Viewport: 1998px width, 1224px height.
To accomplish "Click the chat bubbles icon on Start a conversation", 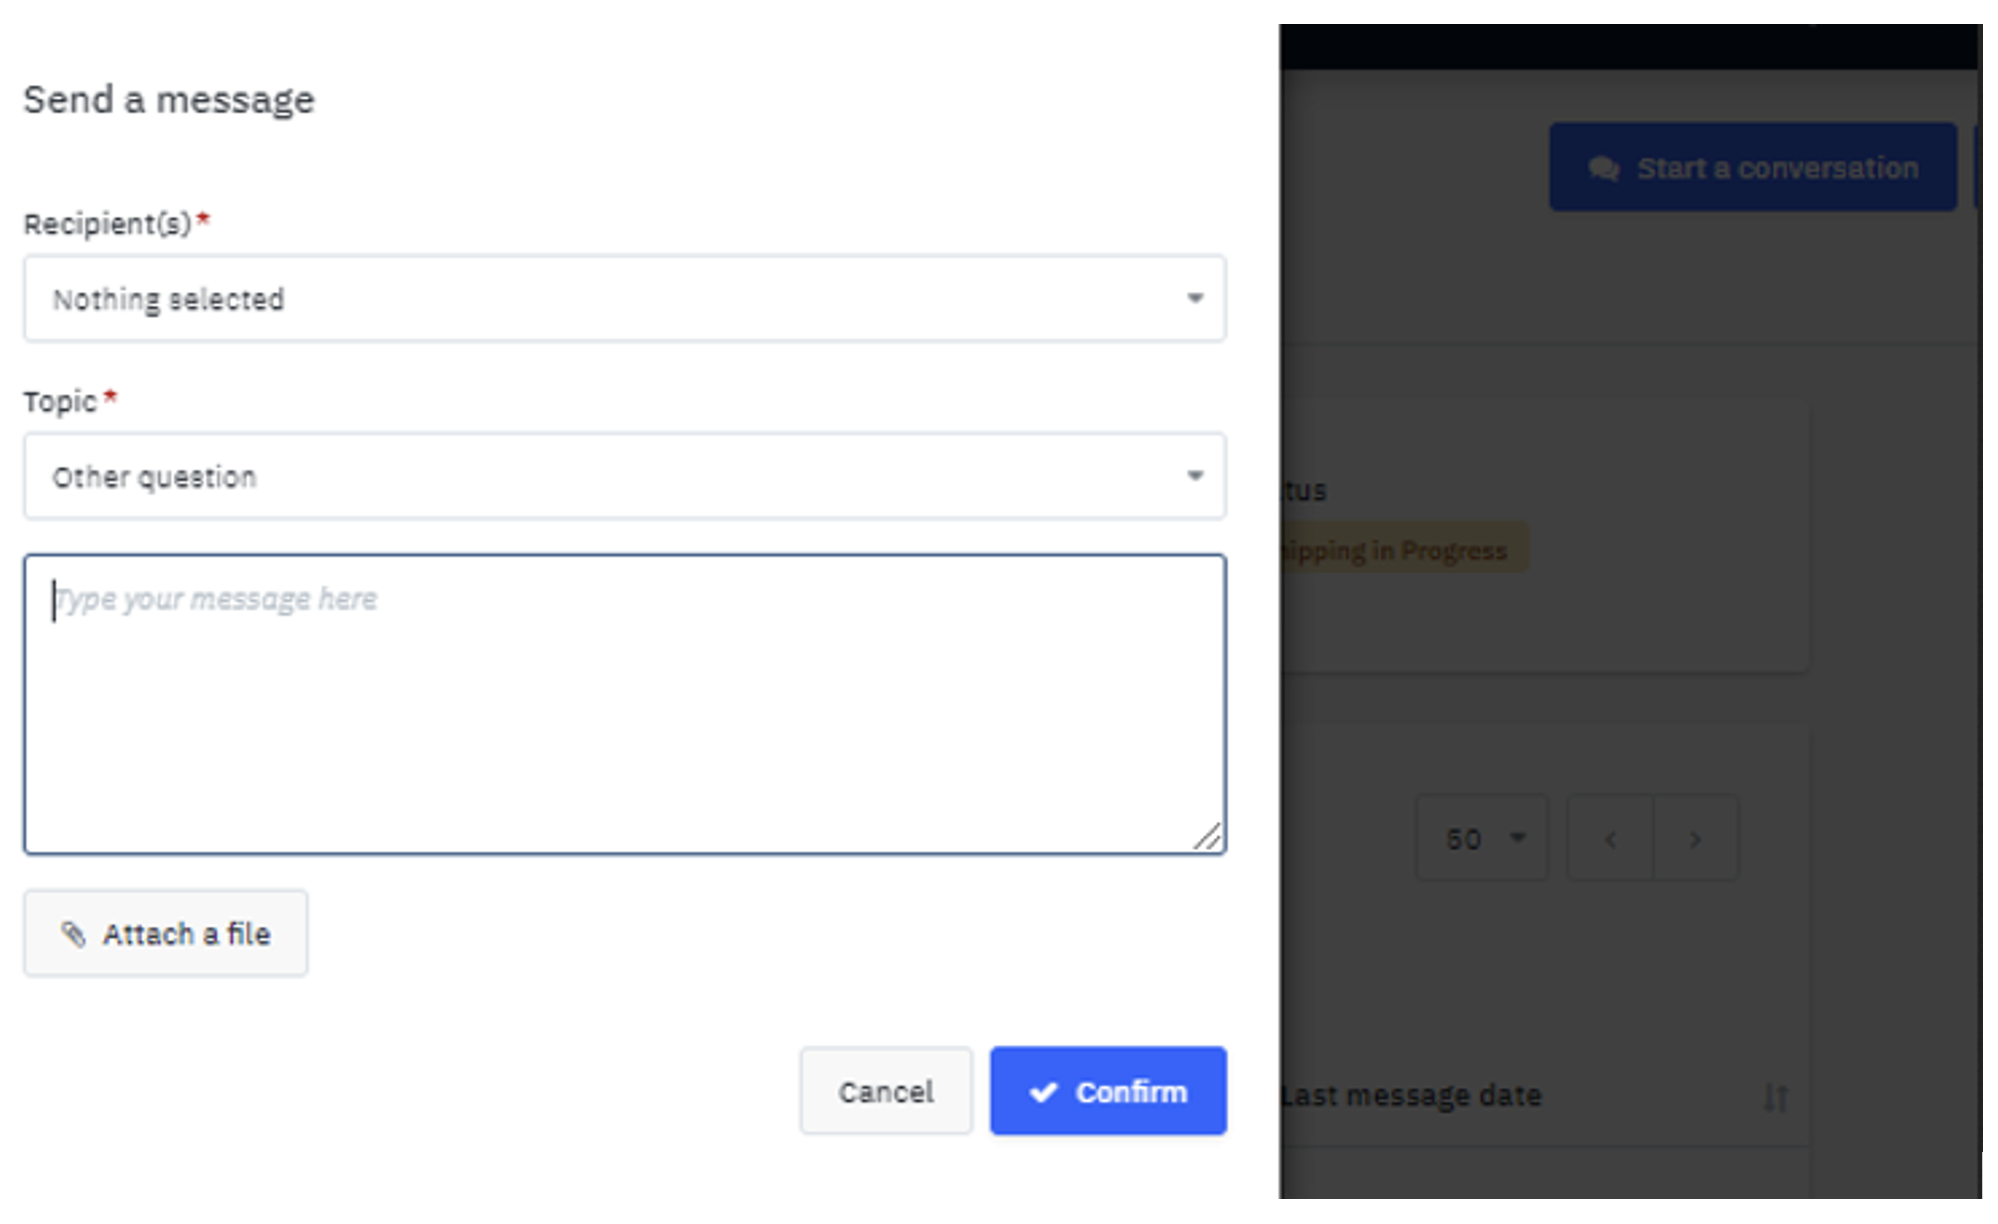I will click(1604, 168).
